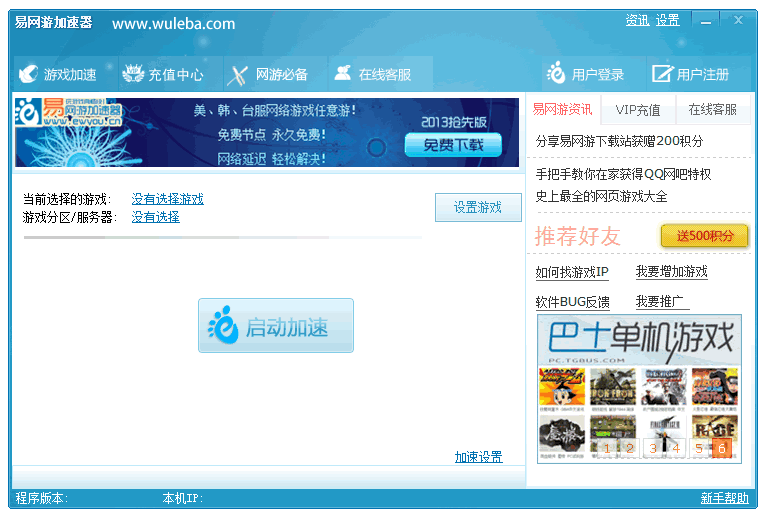The height and width of the screenshot is (515, 765).
Task: Open the 加速设置 link
Action: pos(479,456)
